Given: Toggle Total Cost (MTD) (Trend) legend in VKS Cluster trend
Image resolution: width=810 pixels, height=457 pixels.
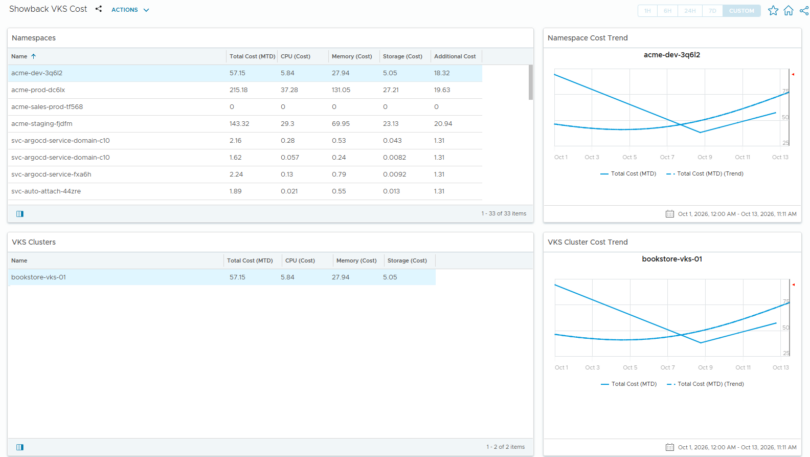Looking at the screenshot, I should [705, 384].
